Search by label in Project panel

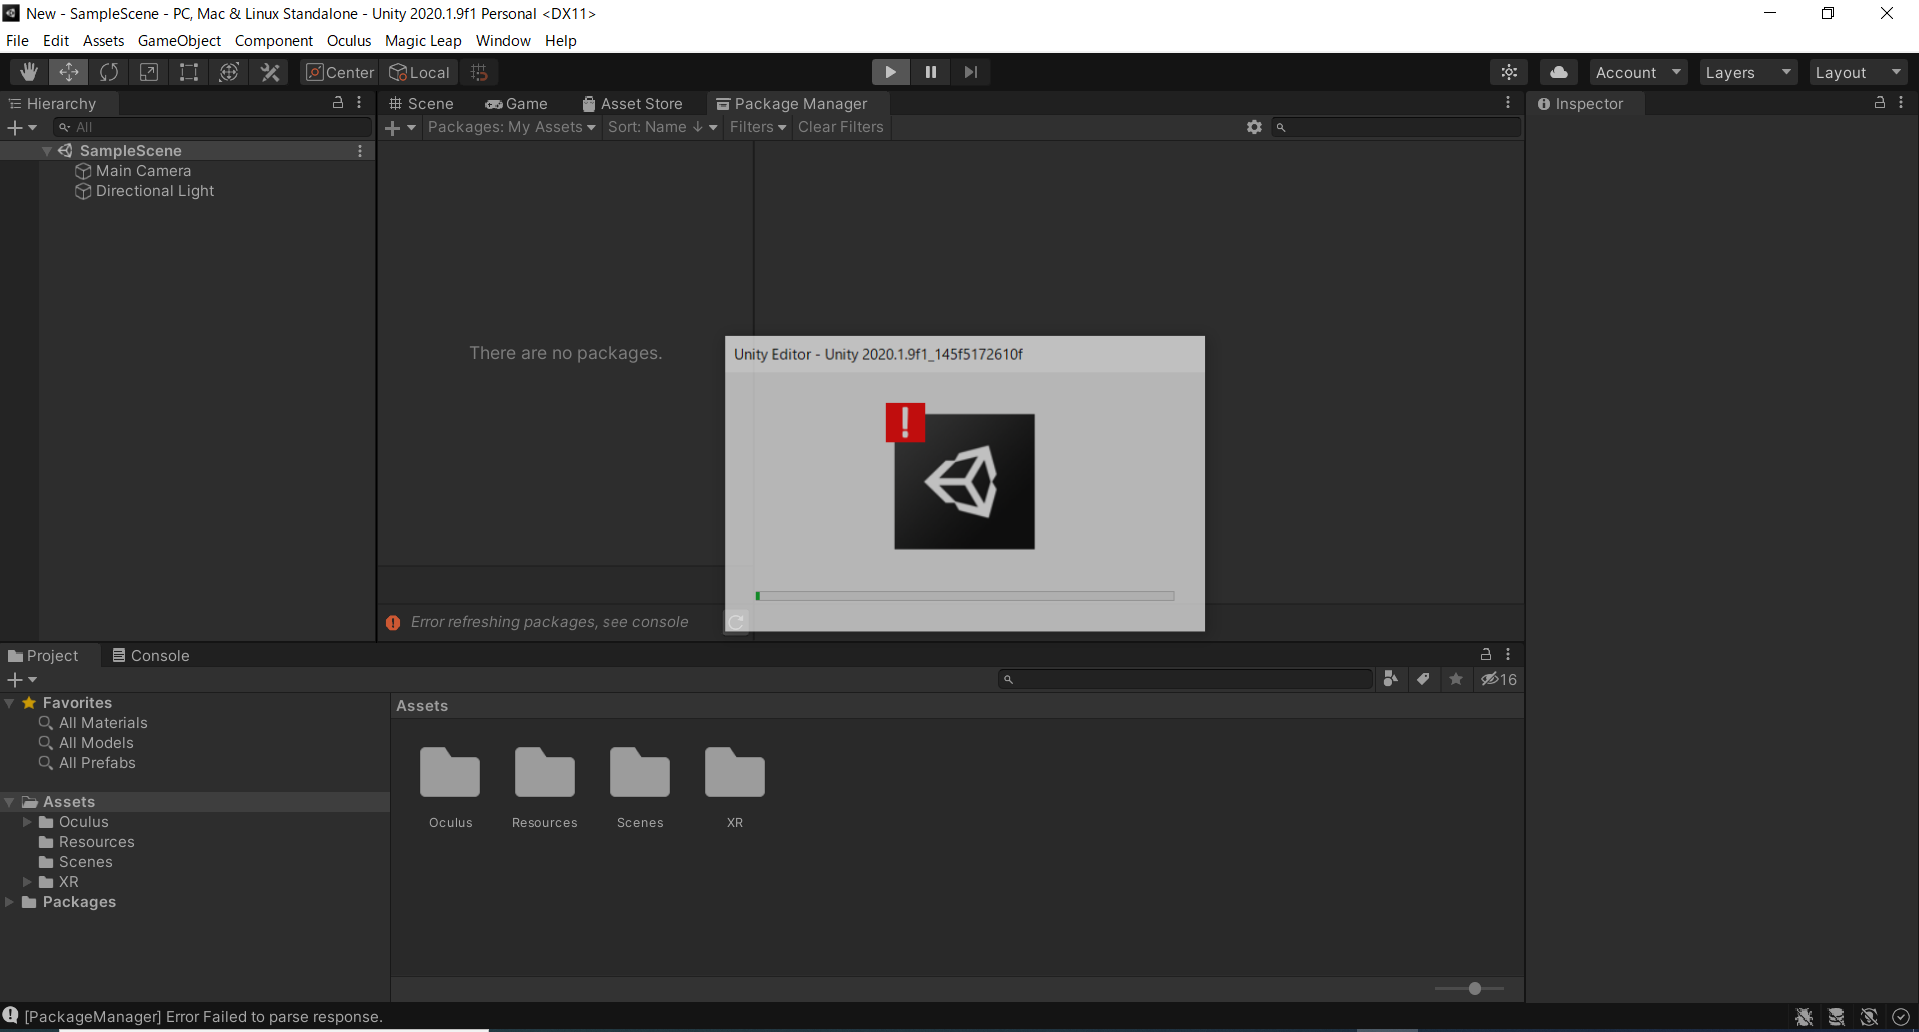coord(1423,679)
